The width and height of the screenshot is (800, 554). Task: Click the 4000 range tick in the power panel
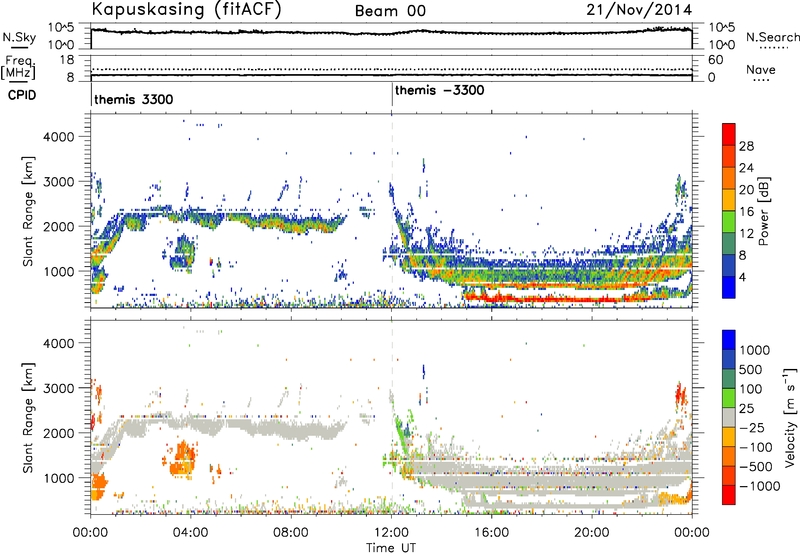[58, 137]
